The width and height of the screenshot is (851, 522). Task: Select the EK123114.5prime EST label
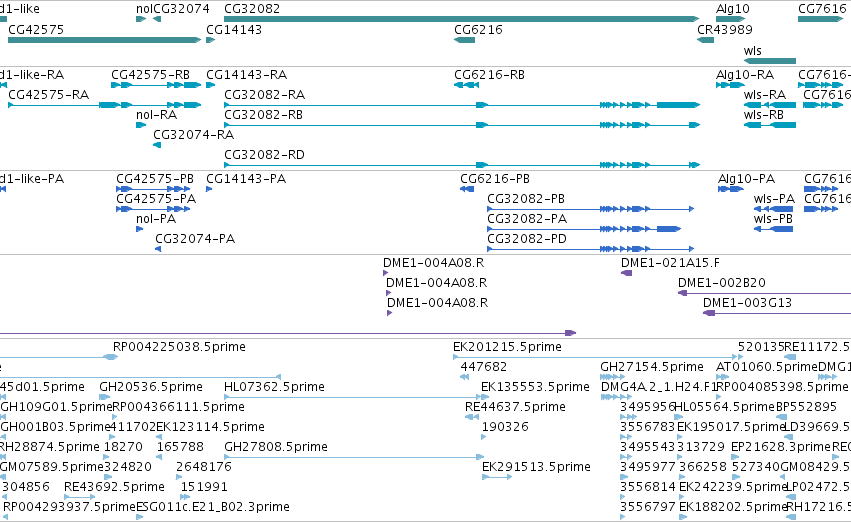point(211,428)
